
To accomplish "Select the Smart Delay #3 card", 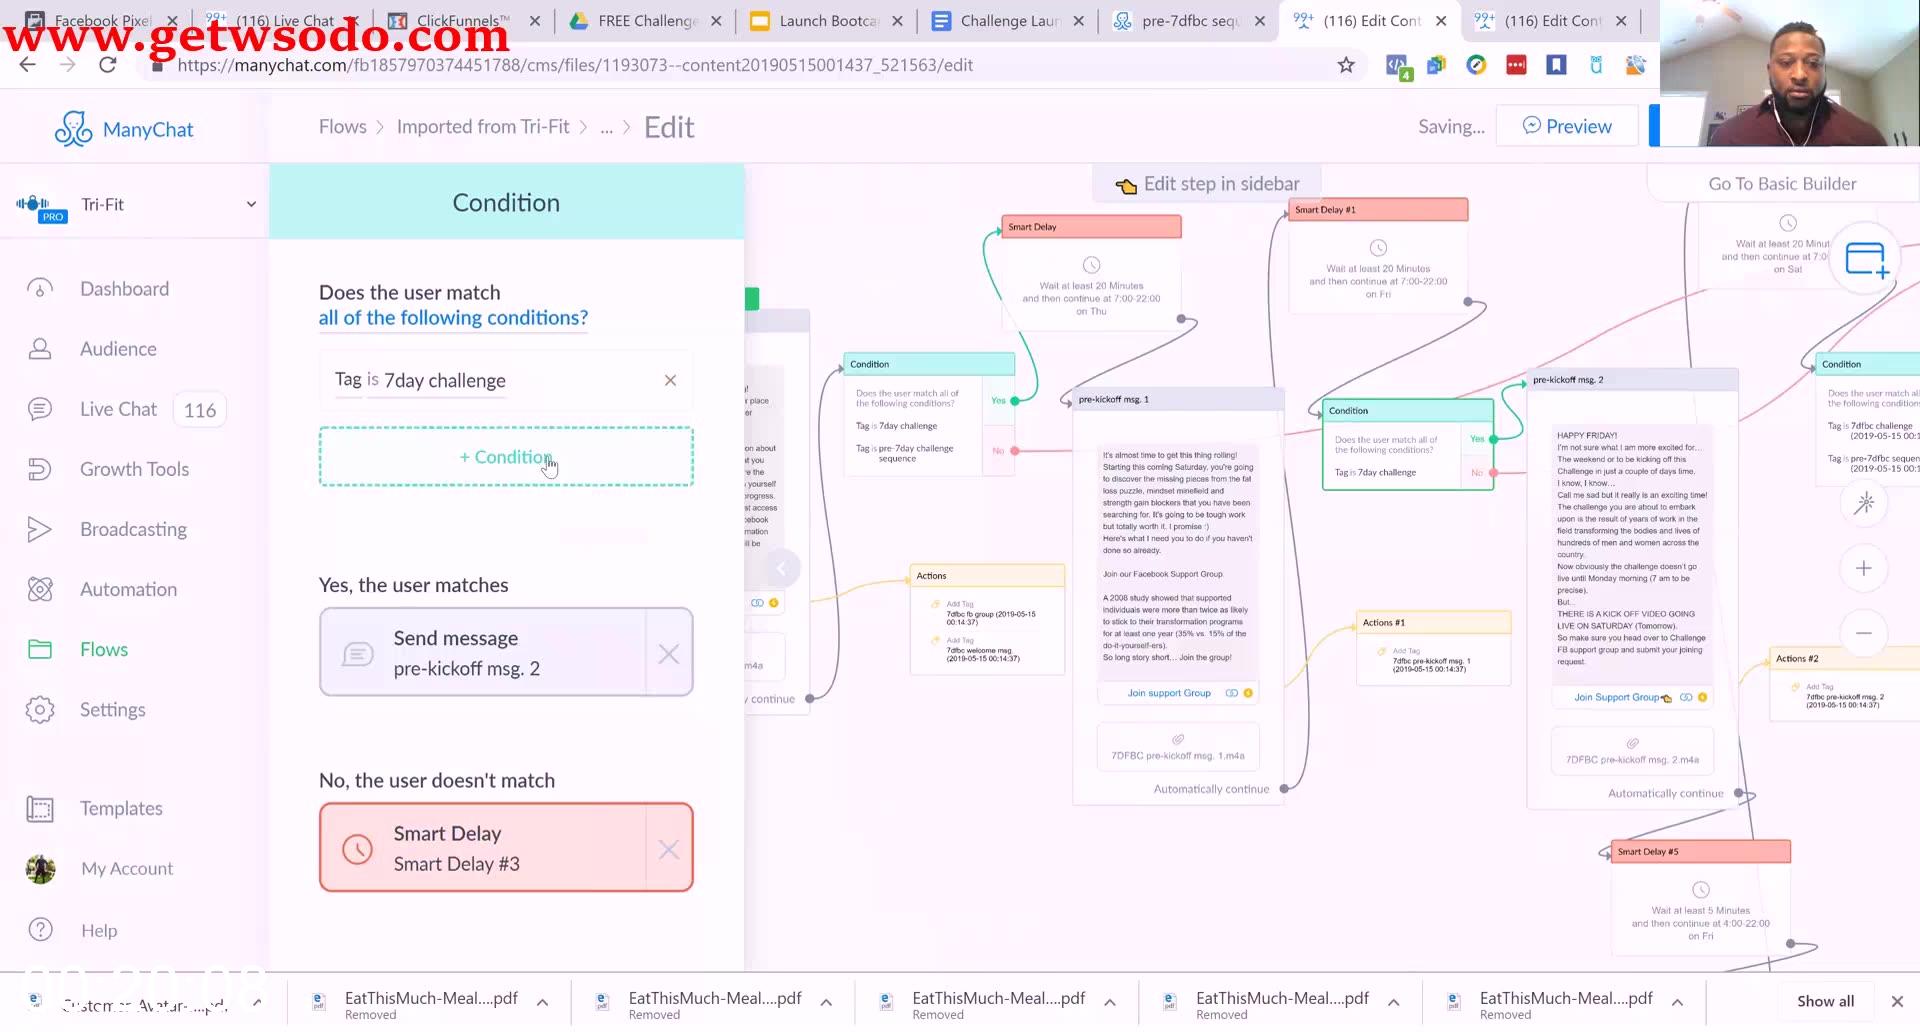I will 482,849.
